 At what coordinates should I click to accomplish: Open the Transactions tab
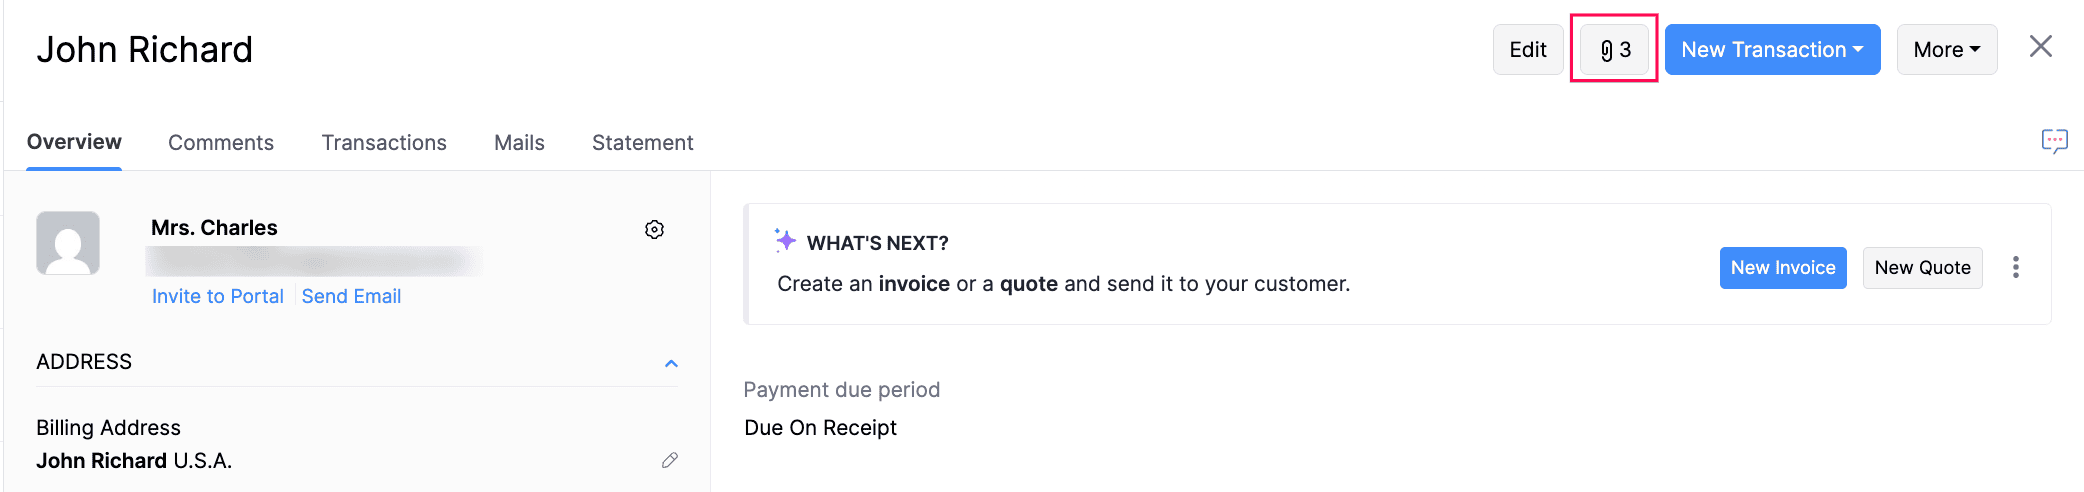click(x=384, y=143)
